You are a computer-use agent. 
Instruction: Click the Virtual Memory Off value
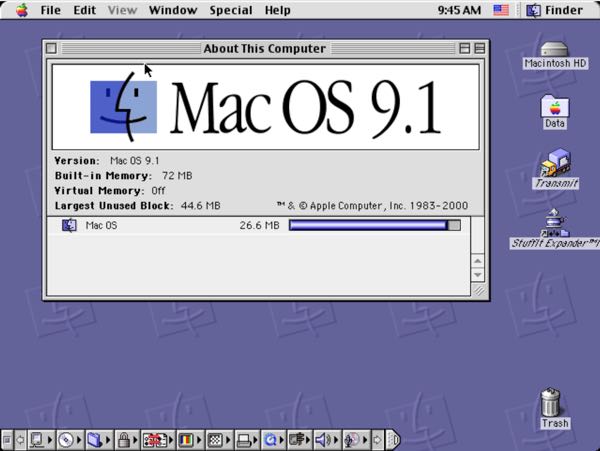158,190
